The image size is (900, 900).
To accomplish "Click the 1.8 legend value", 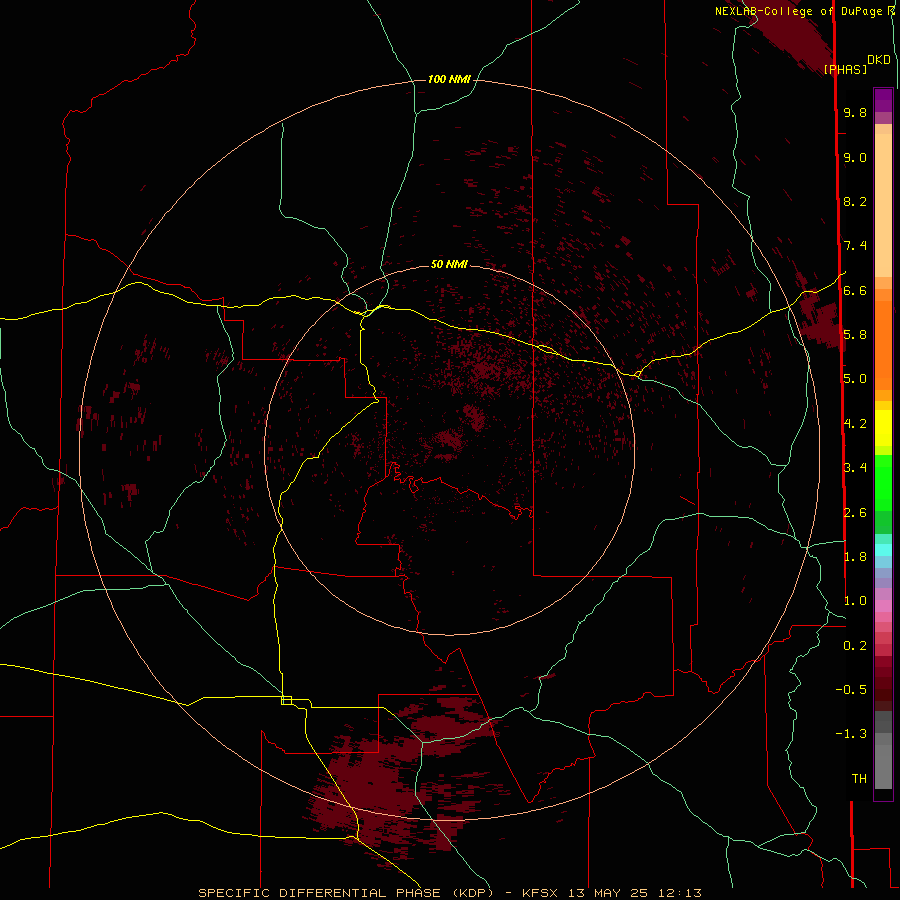I will click(855, 557).
